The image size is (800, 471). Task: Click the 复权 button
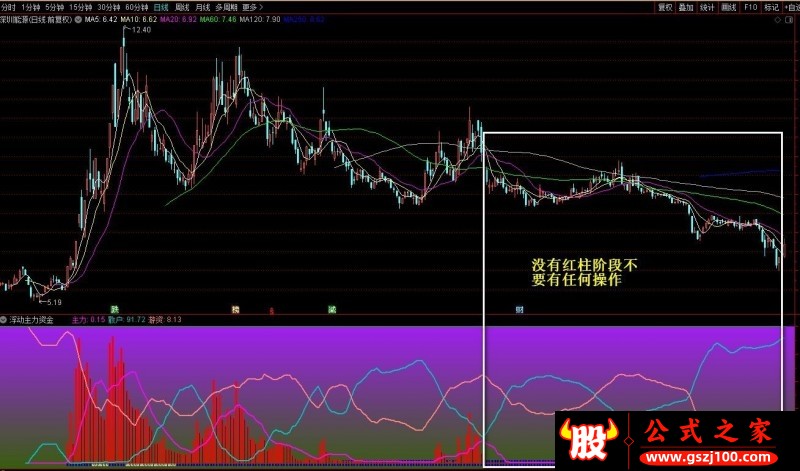(x=665, y=7)
